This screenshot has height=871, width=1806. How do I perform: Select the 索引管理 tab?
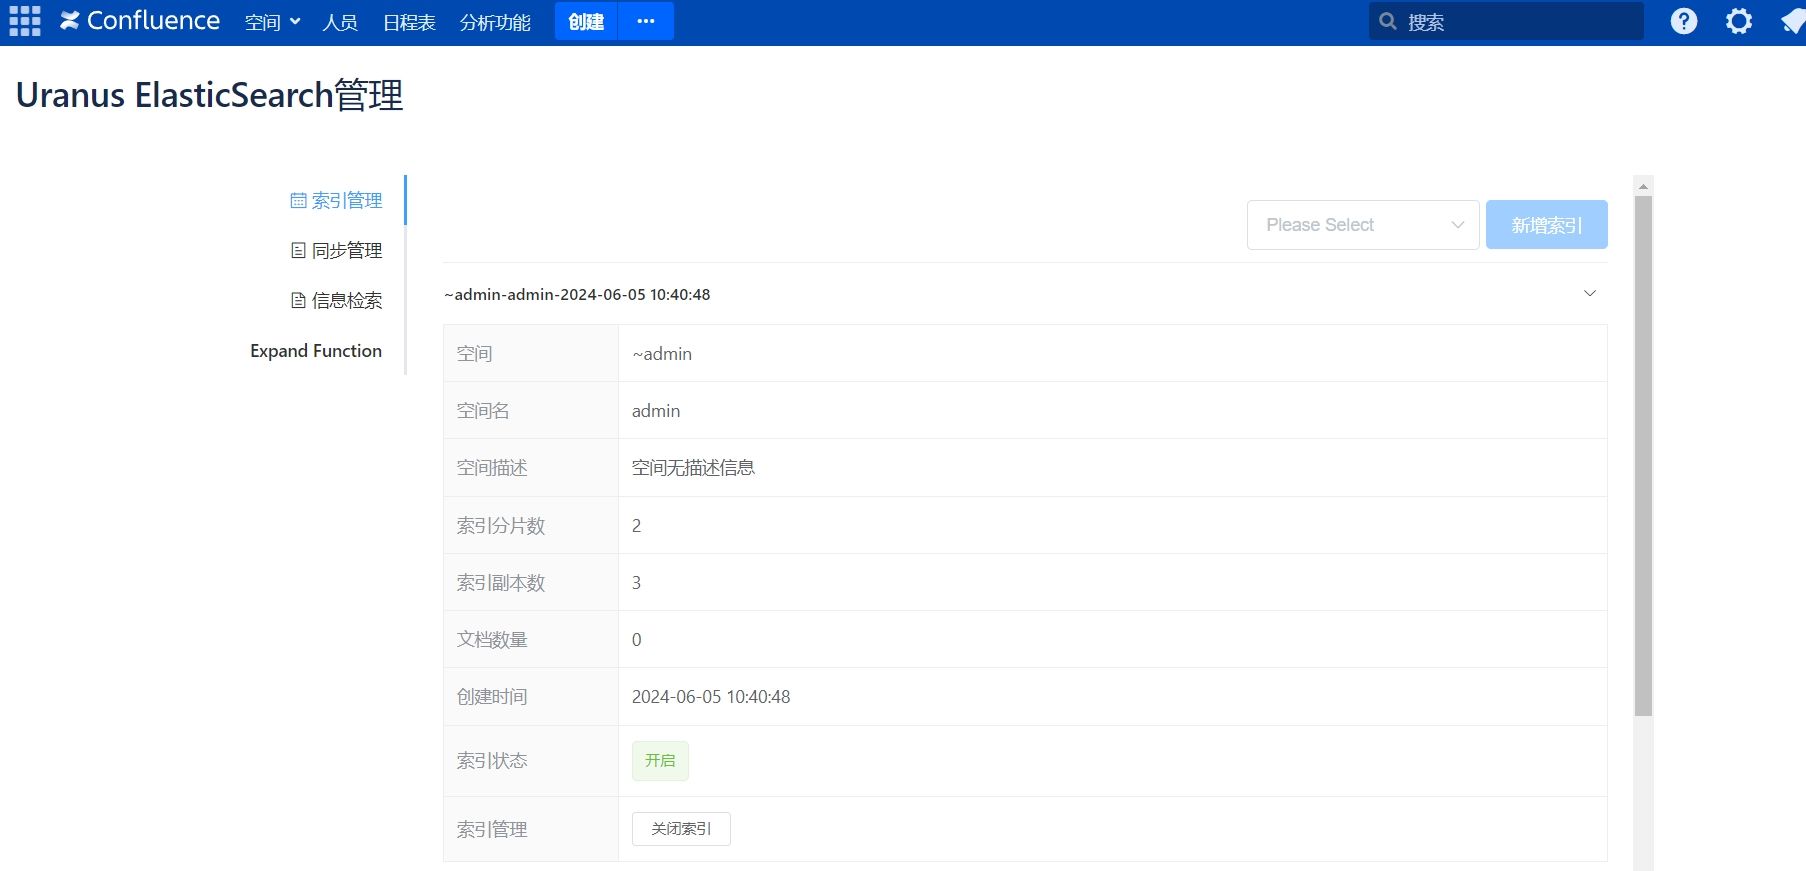tap(336, 200)
